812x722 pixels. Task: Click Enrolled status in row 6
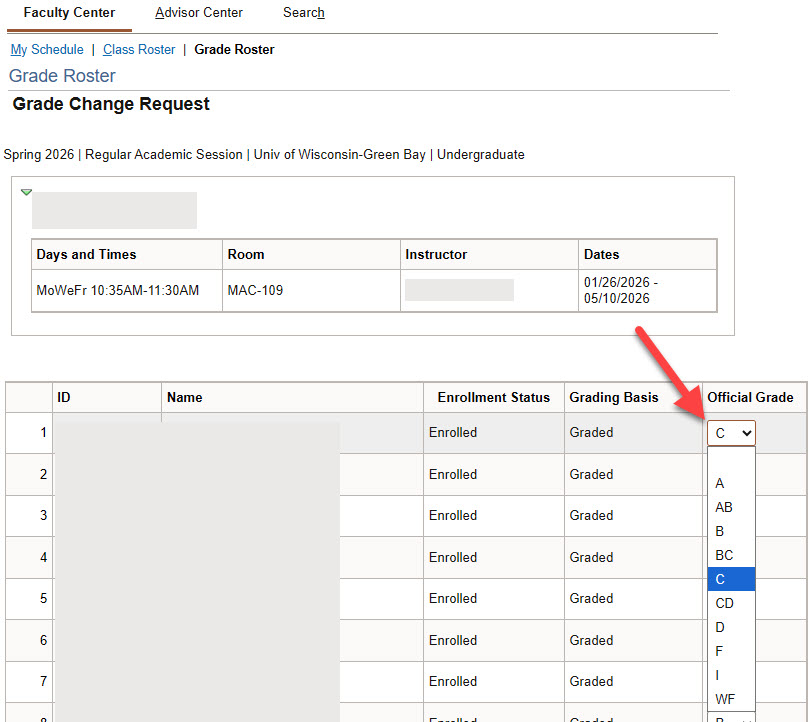coord(453,640)
